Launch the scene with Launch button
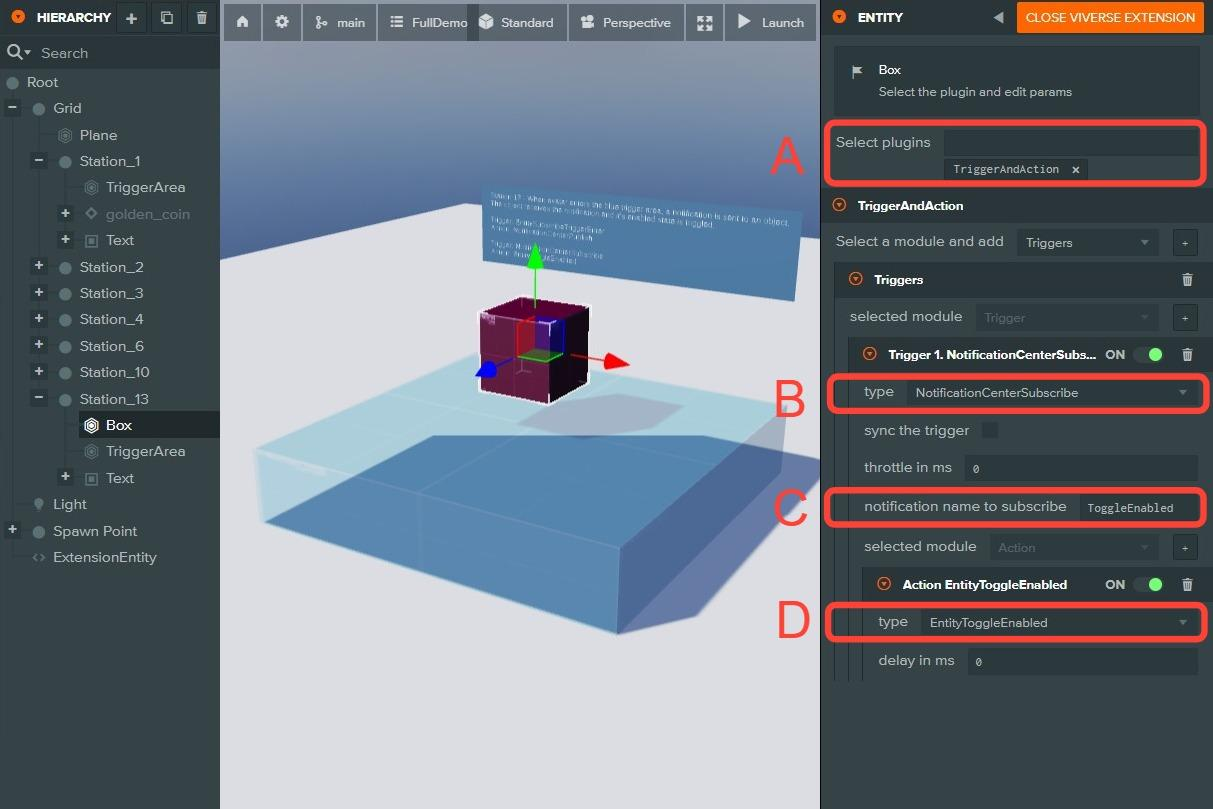The height and width of the screenshot is (809, 1213). pos(770,22)
